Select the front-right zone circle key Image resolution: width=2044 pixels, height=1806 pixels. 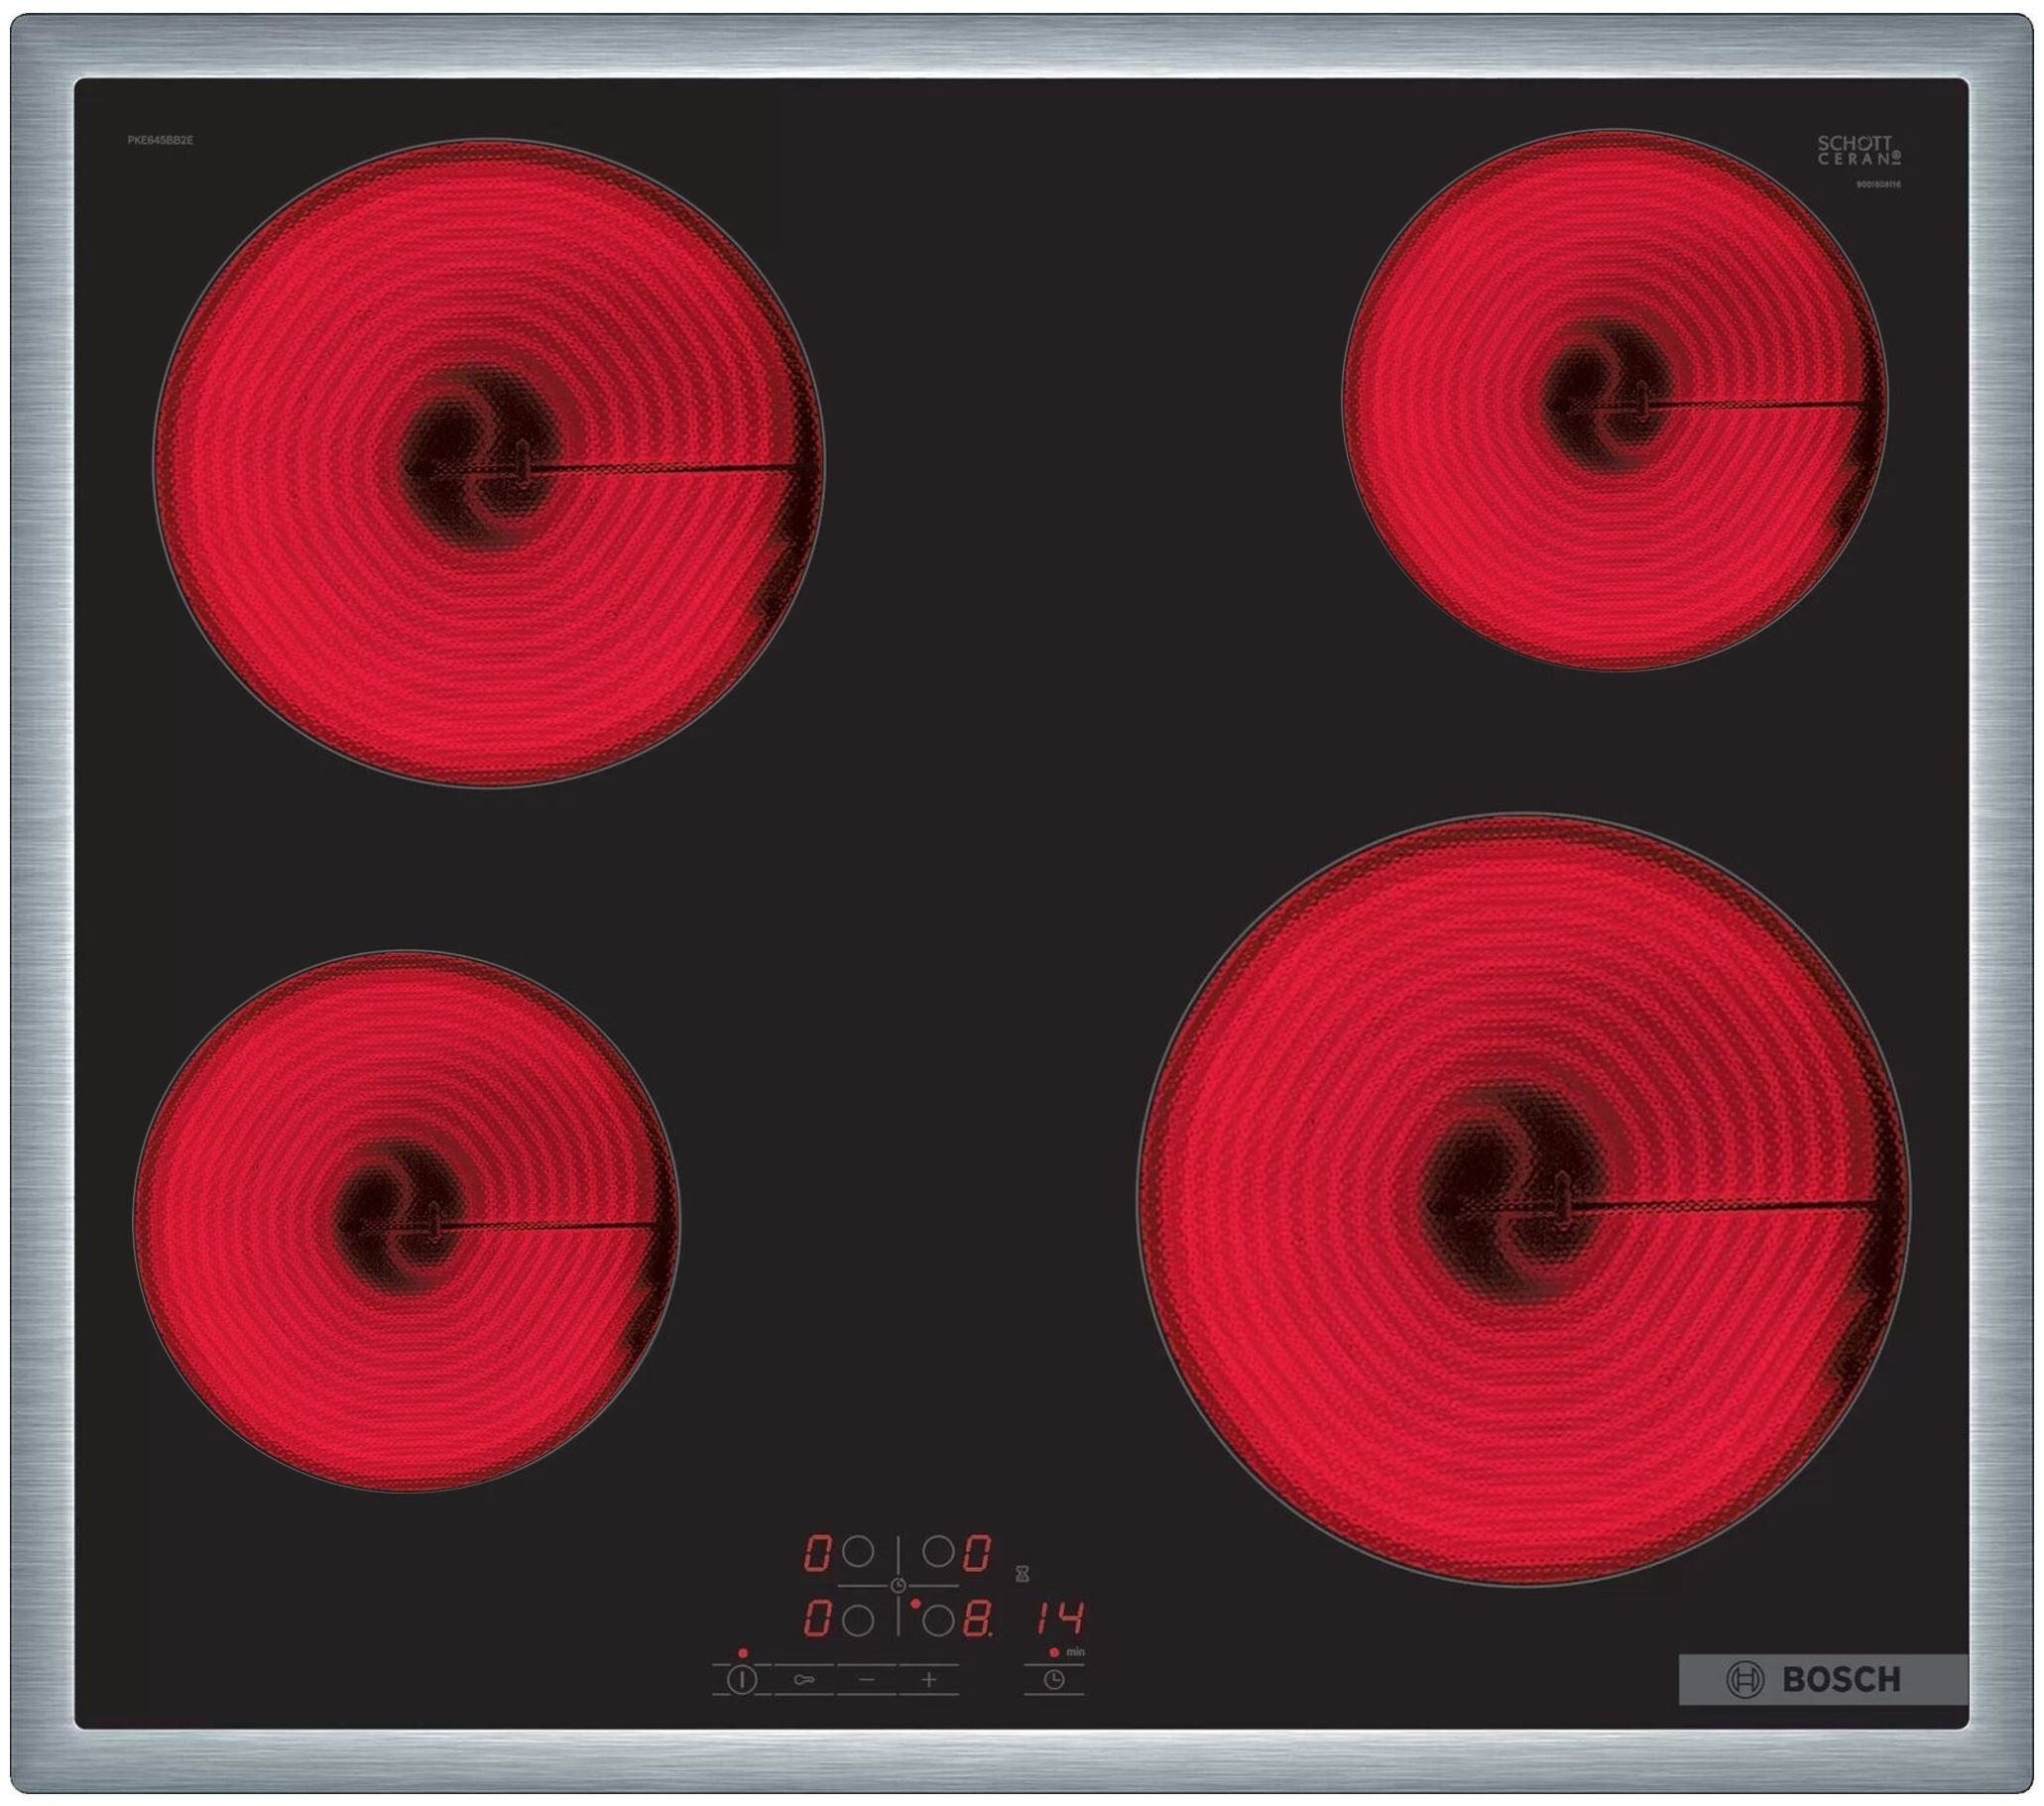coord(938,1621)
